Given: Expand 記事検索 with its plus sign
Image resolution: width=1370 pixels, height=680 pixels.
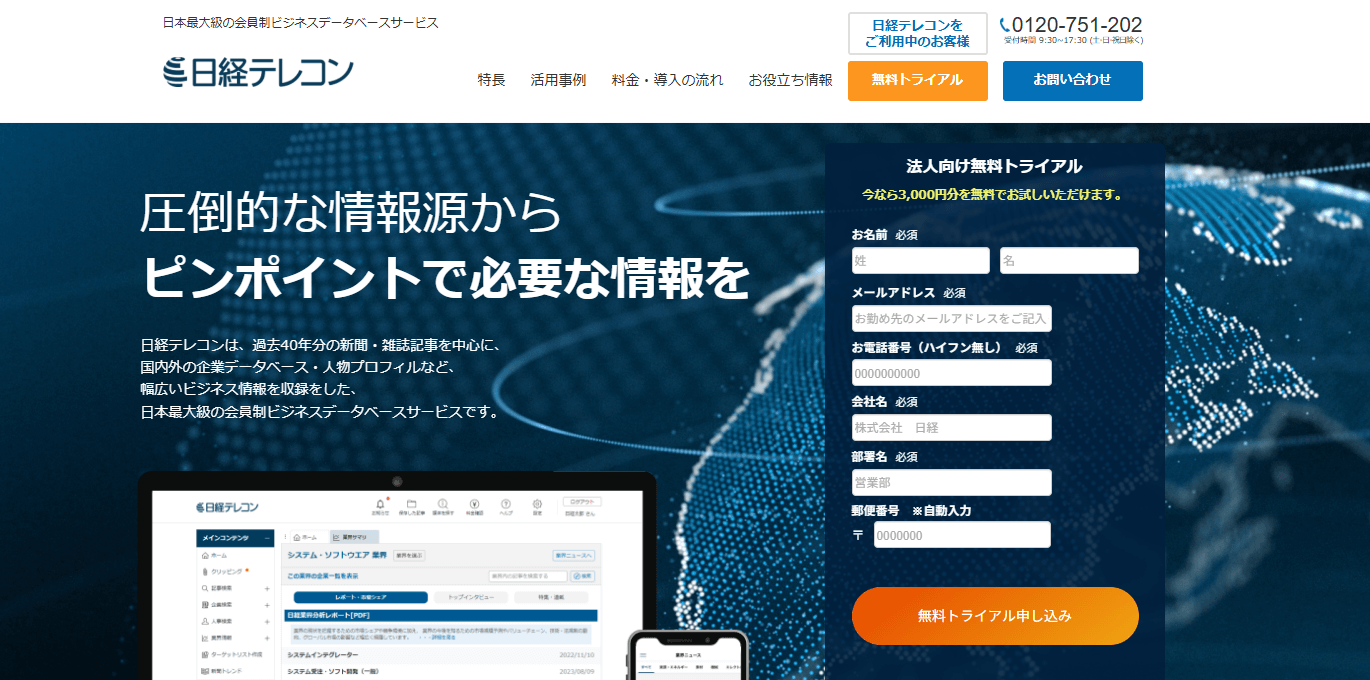Looking at the screenshot, I should pos(267,589).
